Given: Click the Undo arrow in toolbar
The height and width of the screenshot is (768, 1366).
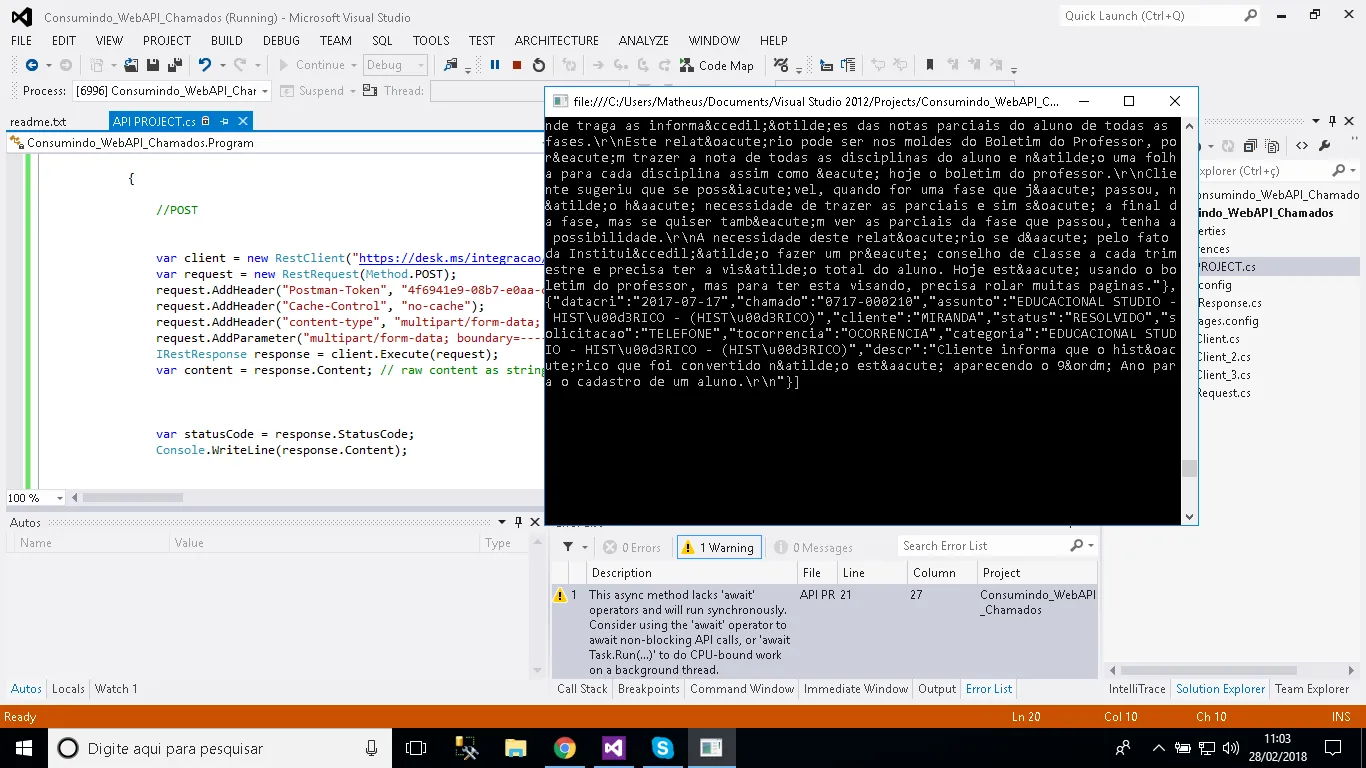Looking at the screenshot, I should (204, 65).
